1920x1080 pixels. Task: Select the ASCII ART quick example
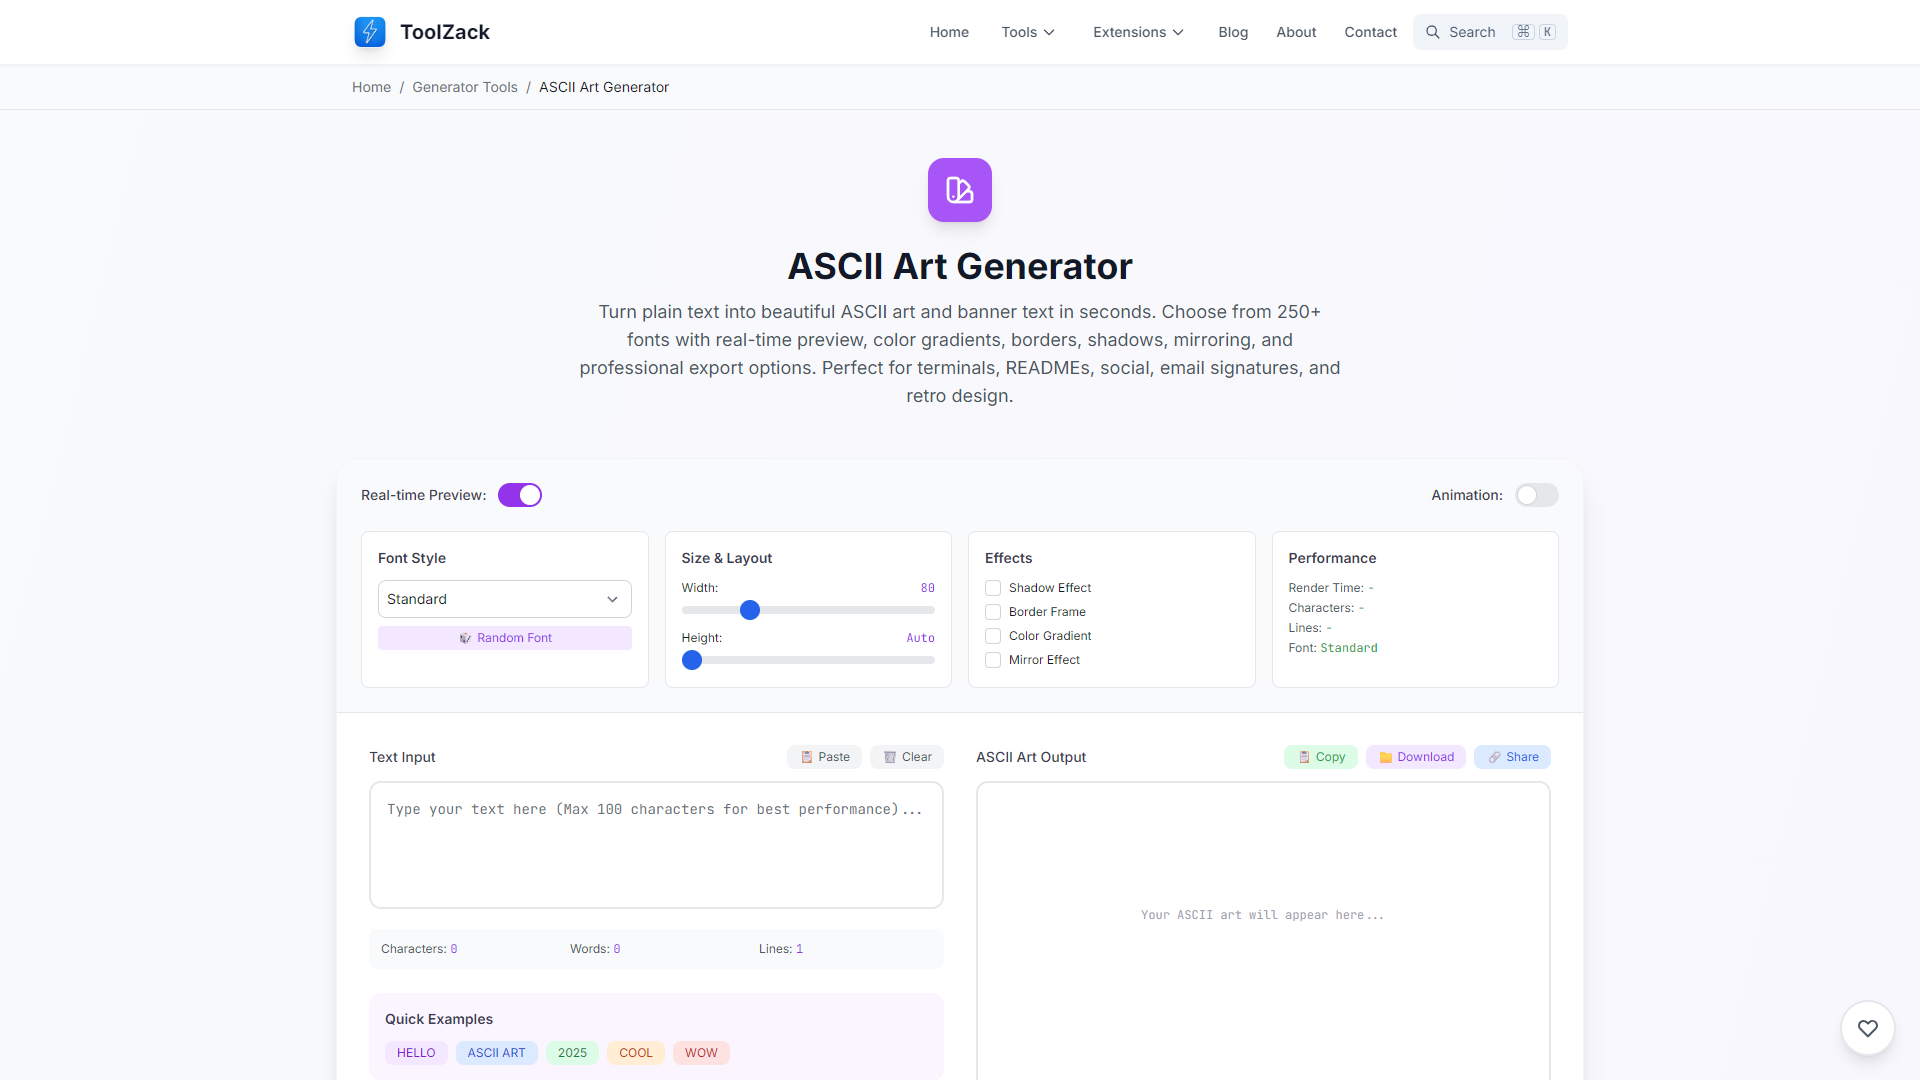coord(496,1053)
